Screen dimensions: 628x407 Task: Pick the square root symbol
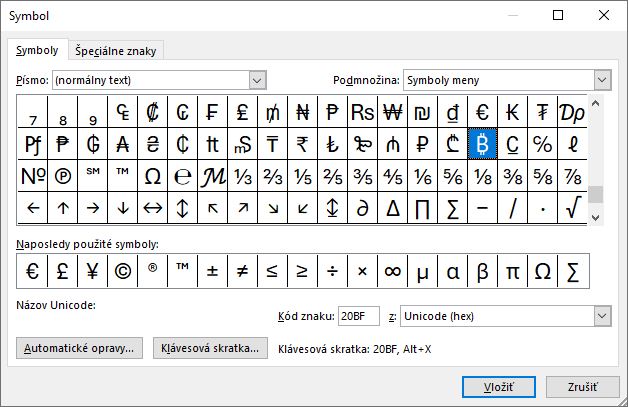coord(573,208)
